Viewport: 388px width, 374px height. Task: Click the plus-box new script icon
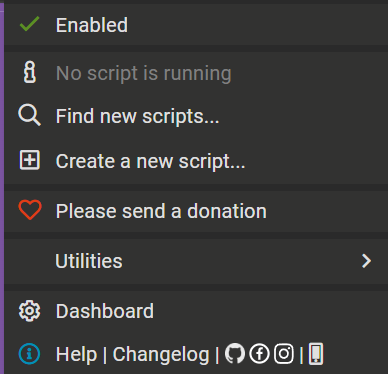[30, 160]
